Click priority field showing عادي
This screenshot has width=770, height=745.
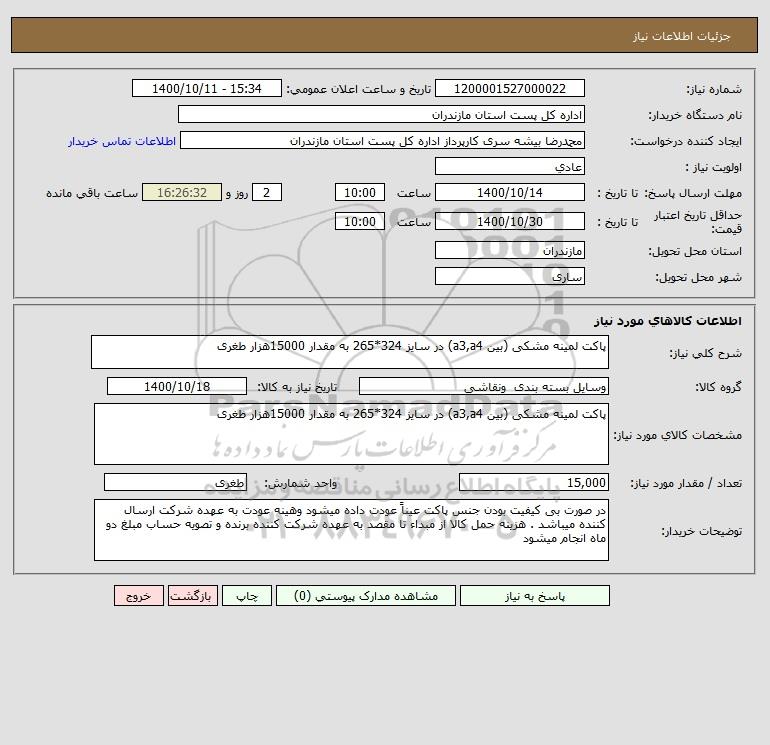[x=510, y=166]
